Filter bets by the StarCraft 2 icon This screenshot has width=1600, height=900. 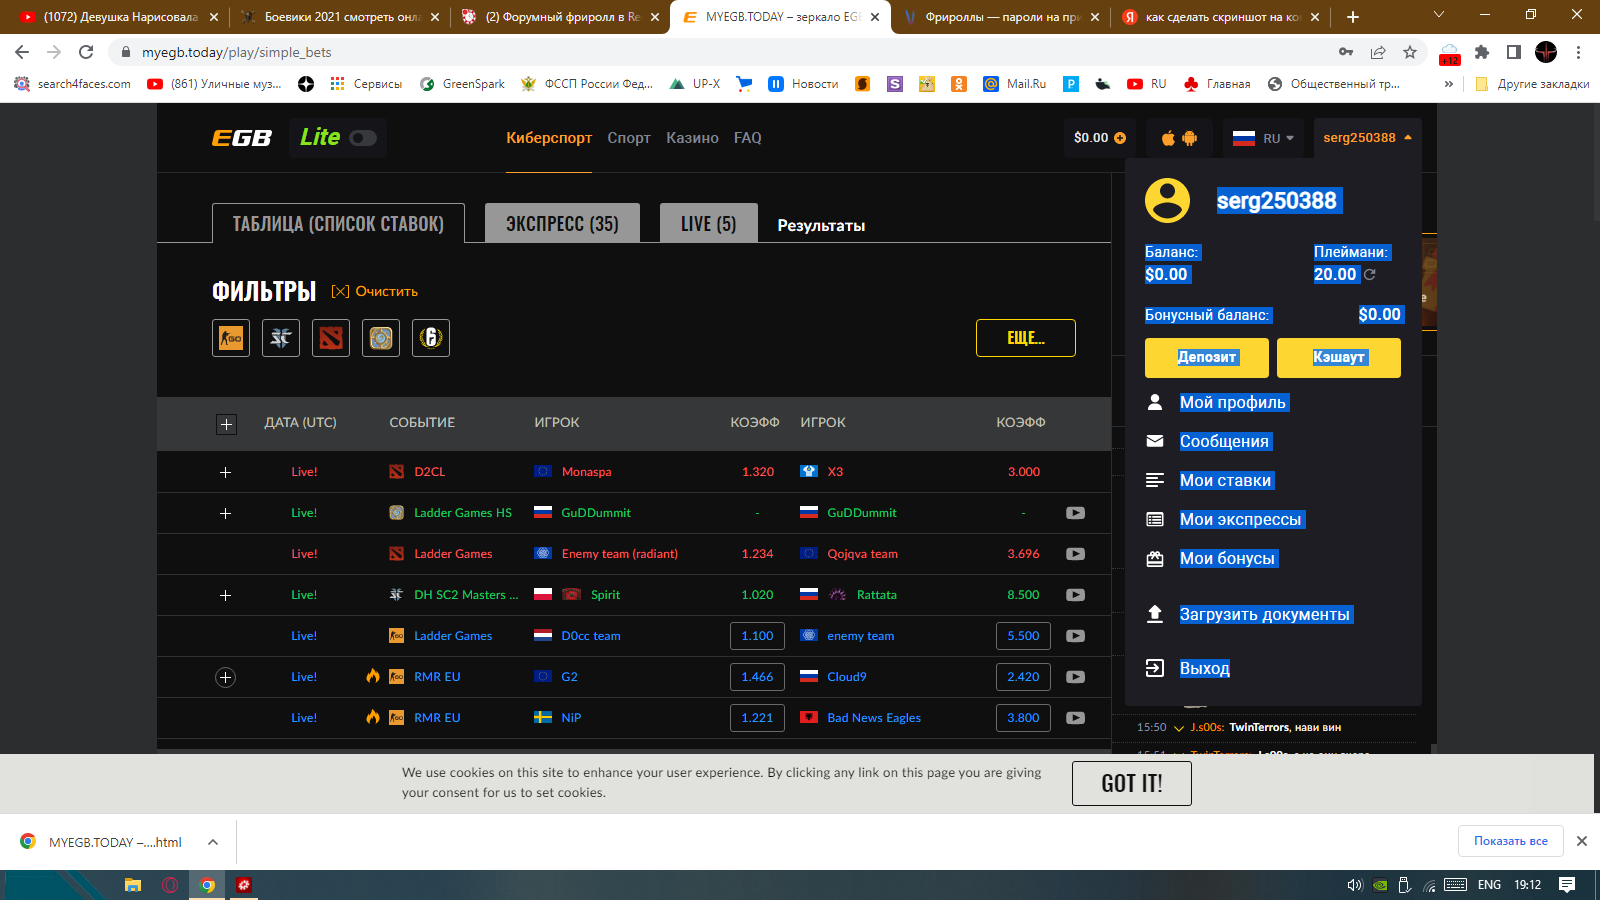281,338
